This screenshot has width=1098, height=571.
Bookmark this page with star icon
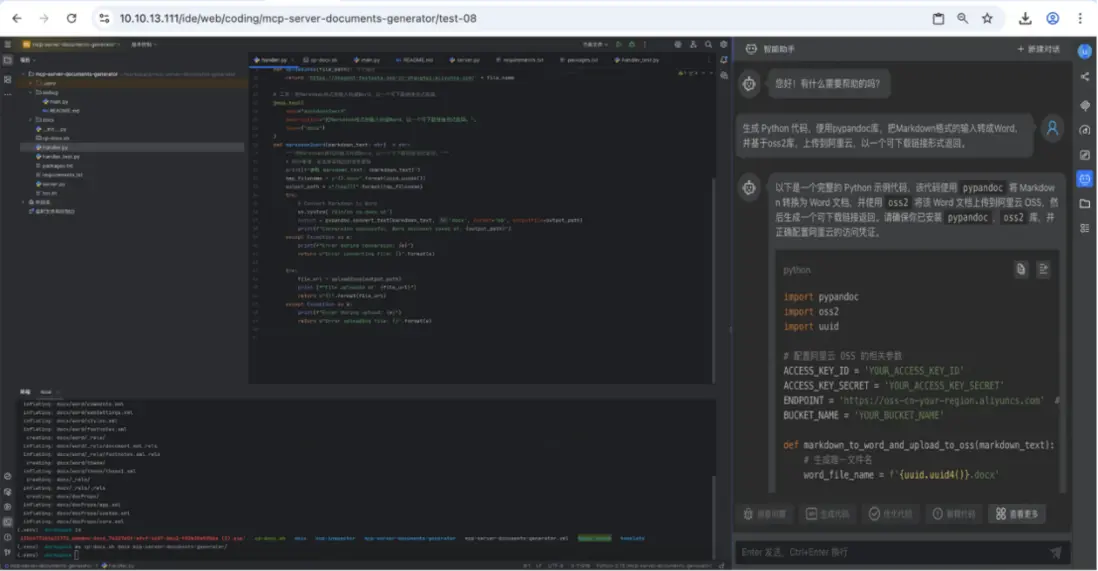point(987,18)
